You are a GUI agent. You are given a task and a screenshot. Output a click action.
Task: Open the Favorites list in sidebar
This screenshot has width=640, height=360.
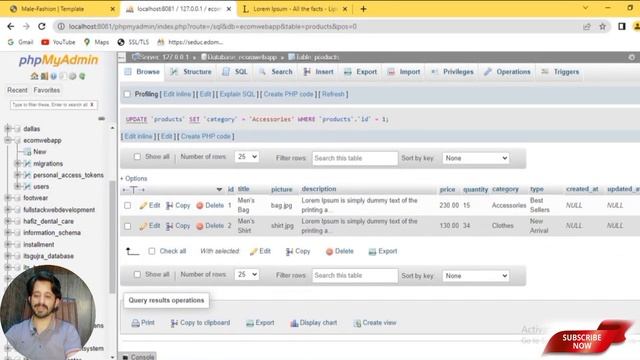[47, 90]
